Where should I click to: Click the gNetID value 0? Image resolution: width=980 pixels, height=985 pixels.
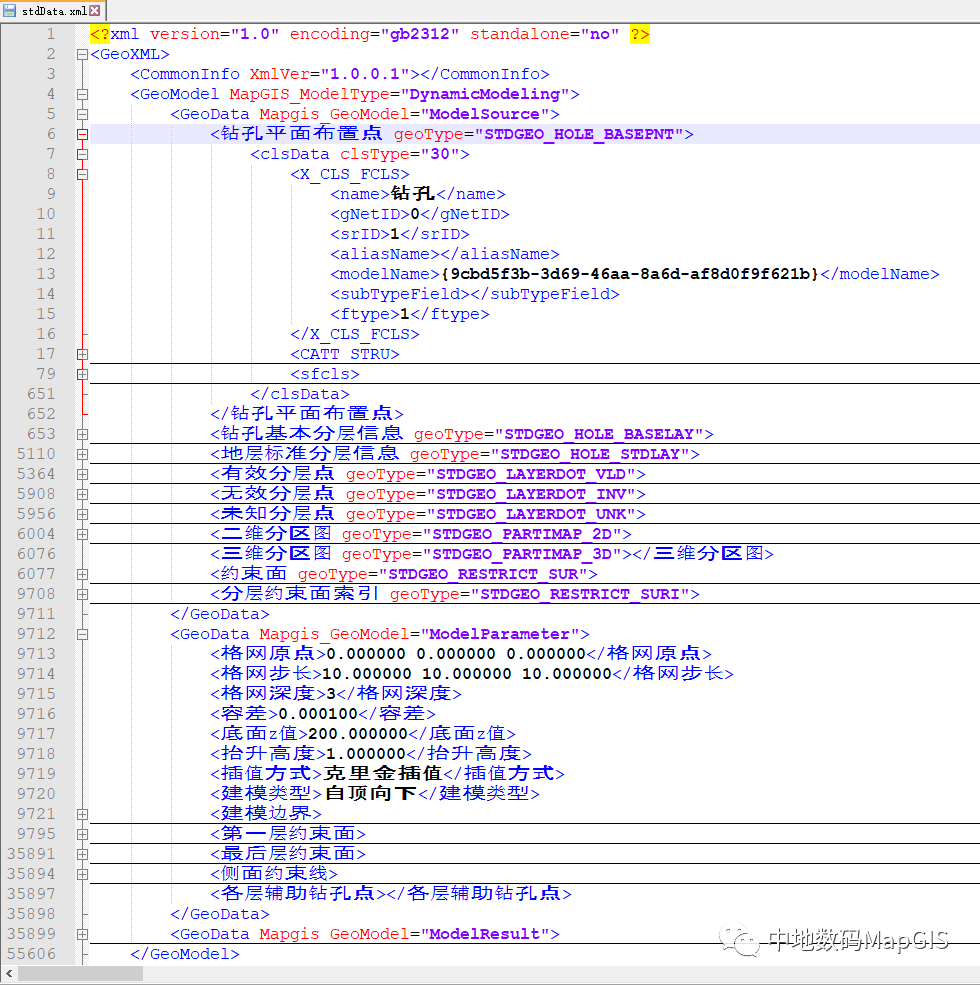pos(415,214)
